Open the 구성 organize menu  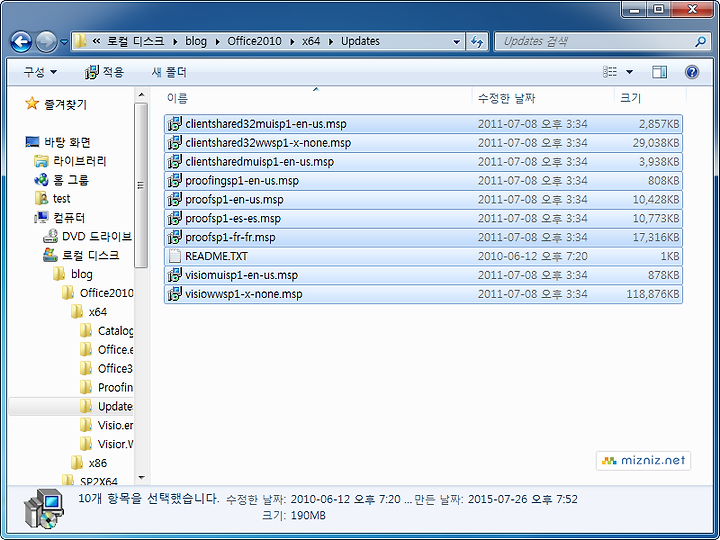(x=40, y=72)
